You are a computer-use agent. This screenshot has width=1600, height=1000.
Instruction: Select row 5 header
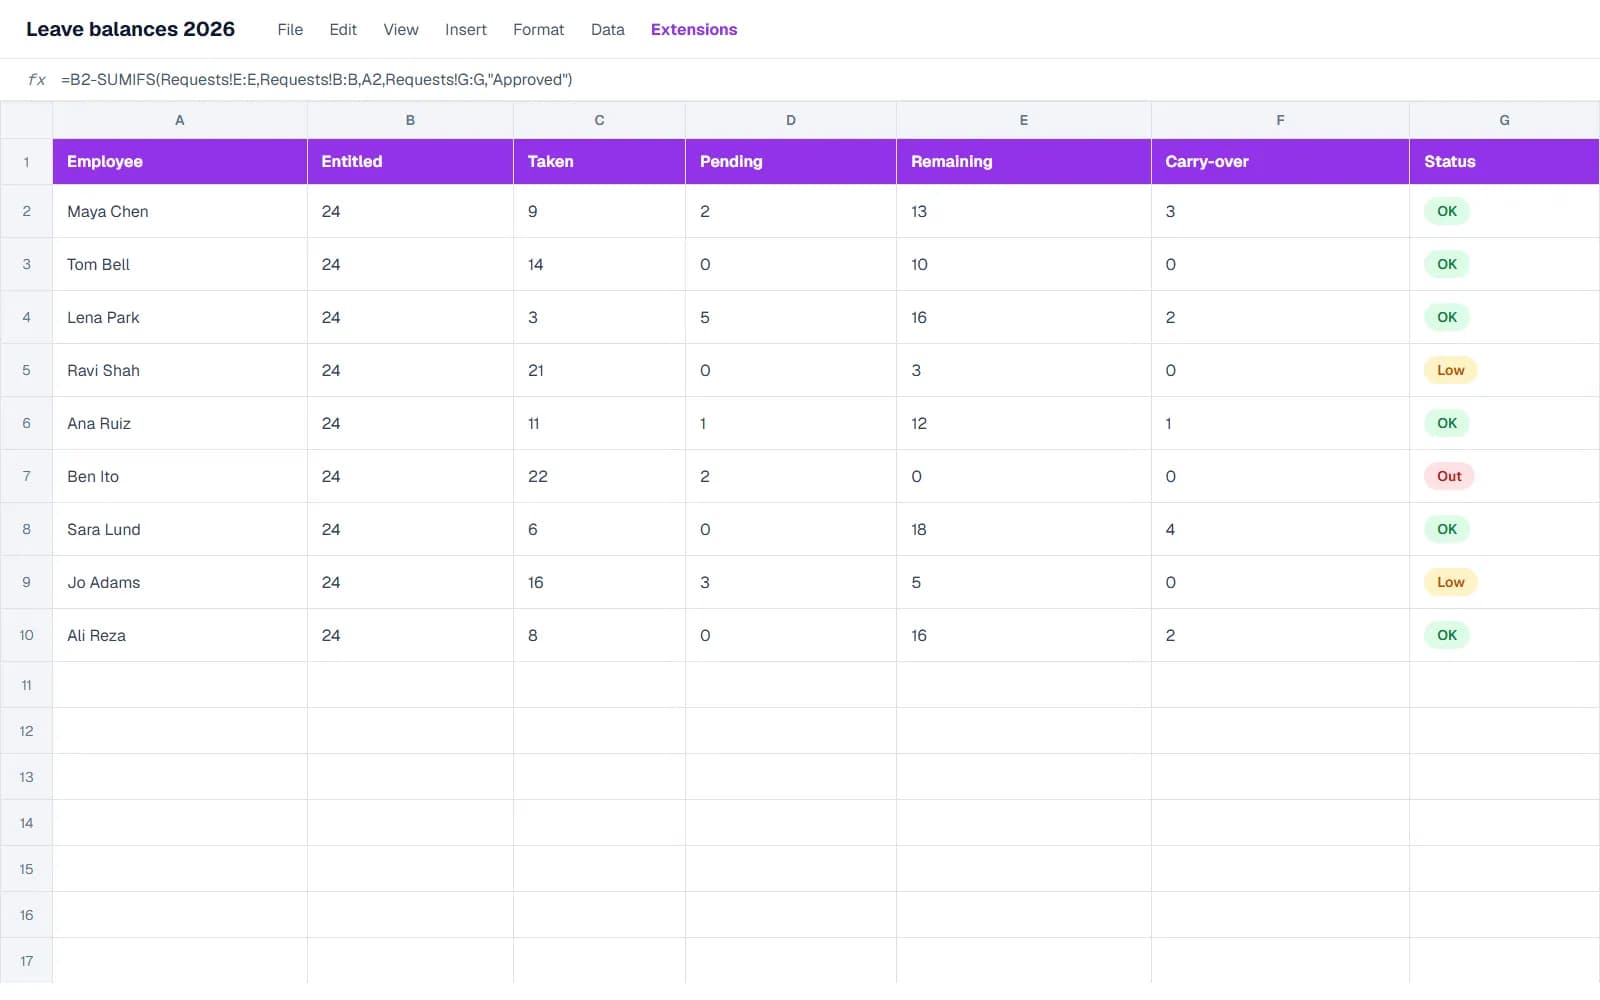click(26, 370)
